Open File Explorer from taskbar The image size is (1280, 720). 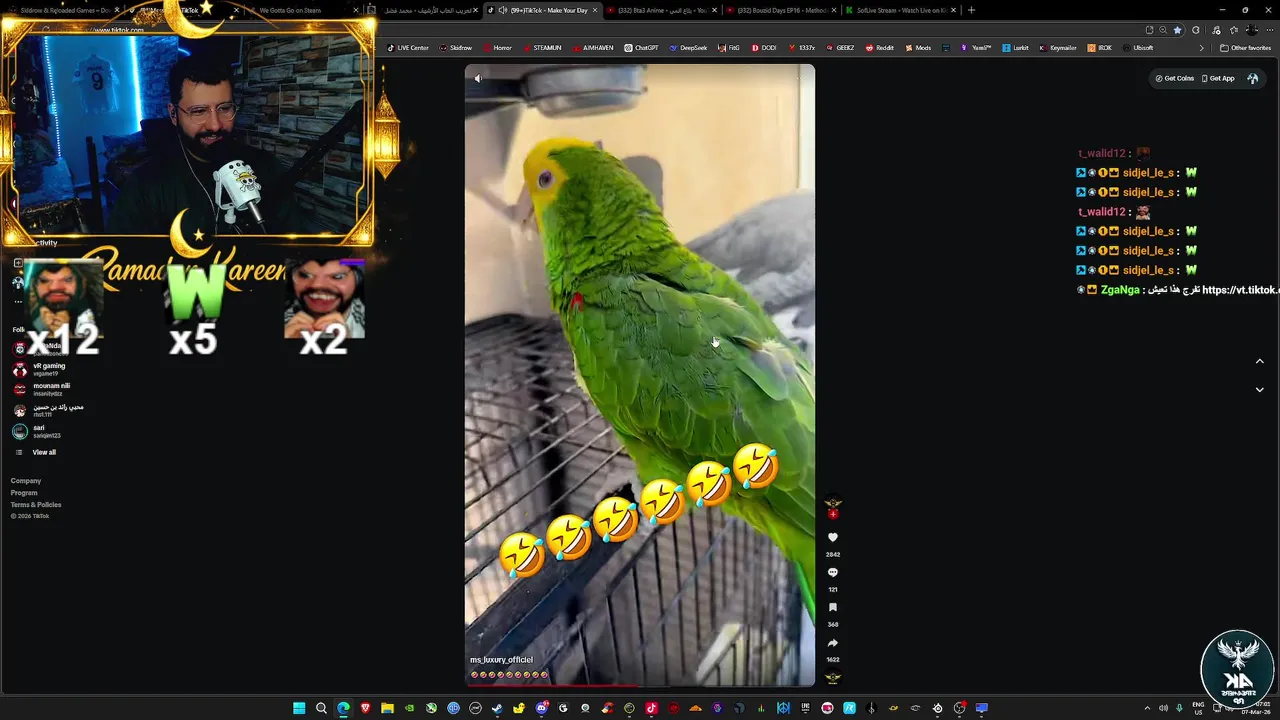[x=387, y=708]
